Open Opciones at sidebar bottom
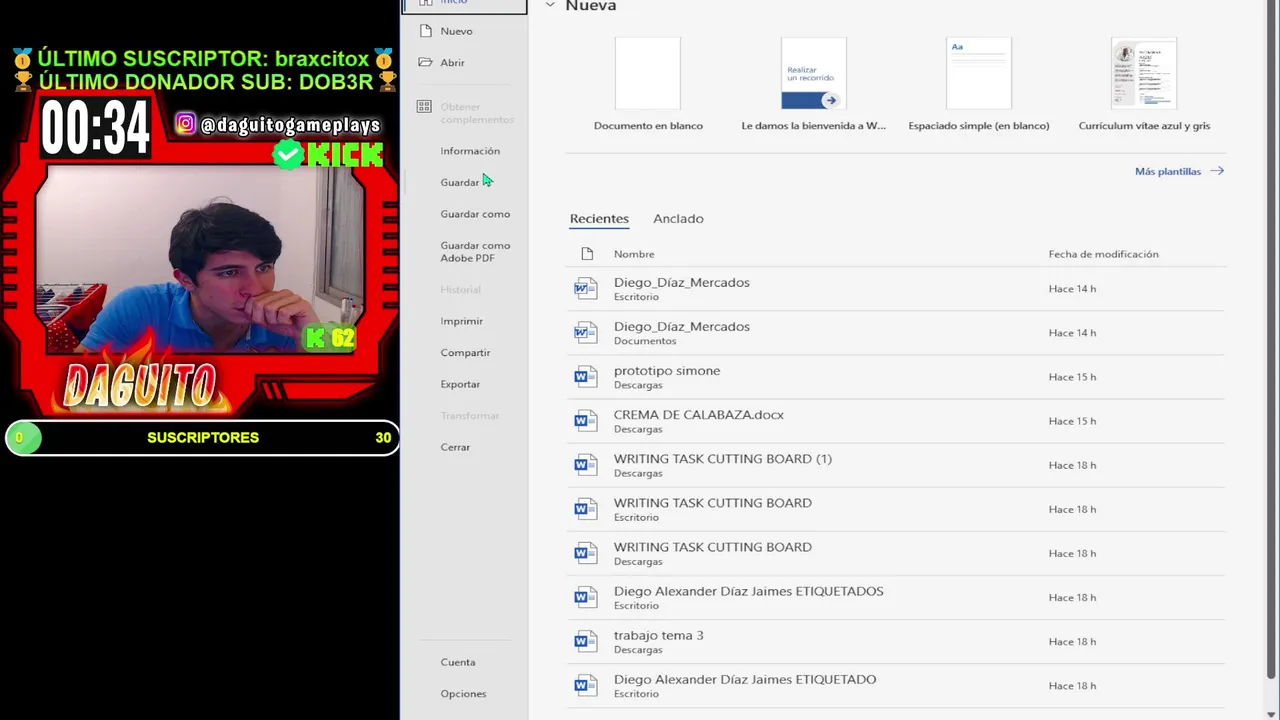This screenshot has height=720, width=1280. (x=463, y=694)
